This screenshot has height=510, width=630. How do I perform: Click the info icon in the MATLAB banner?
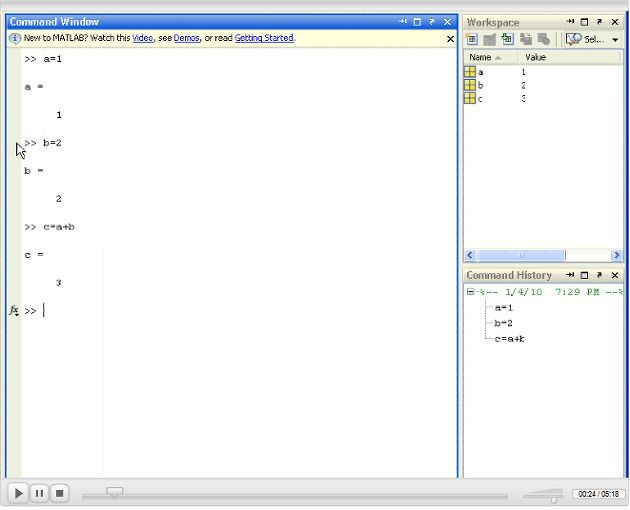coord(15,38)
